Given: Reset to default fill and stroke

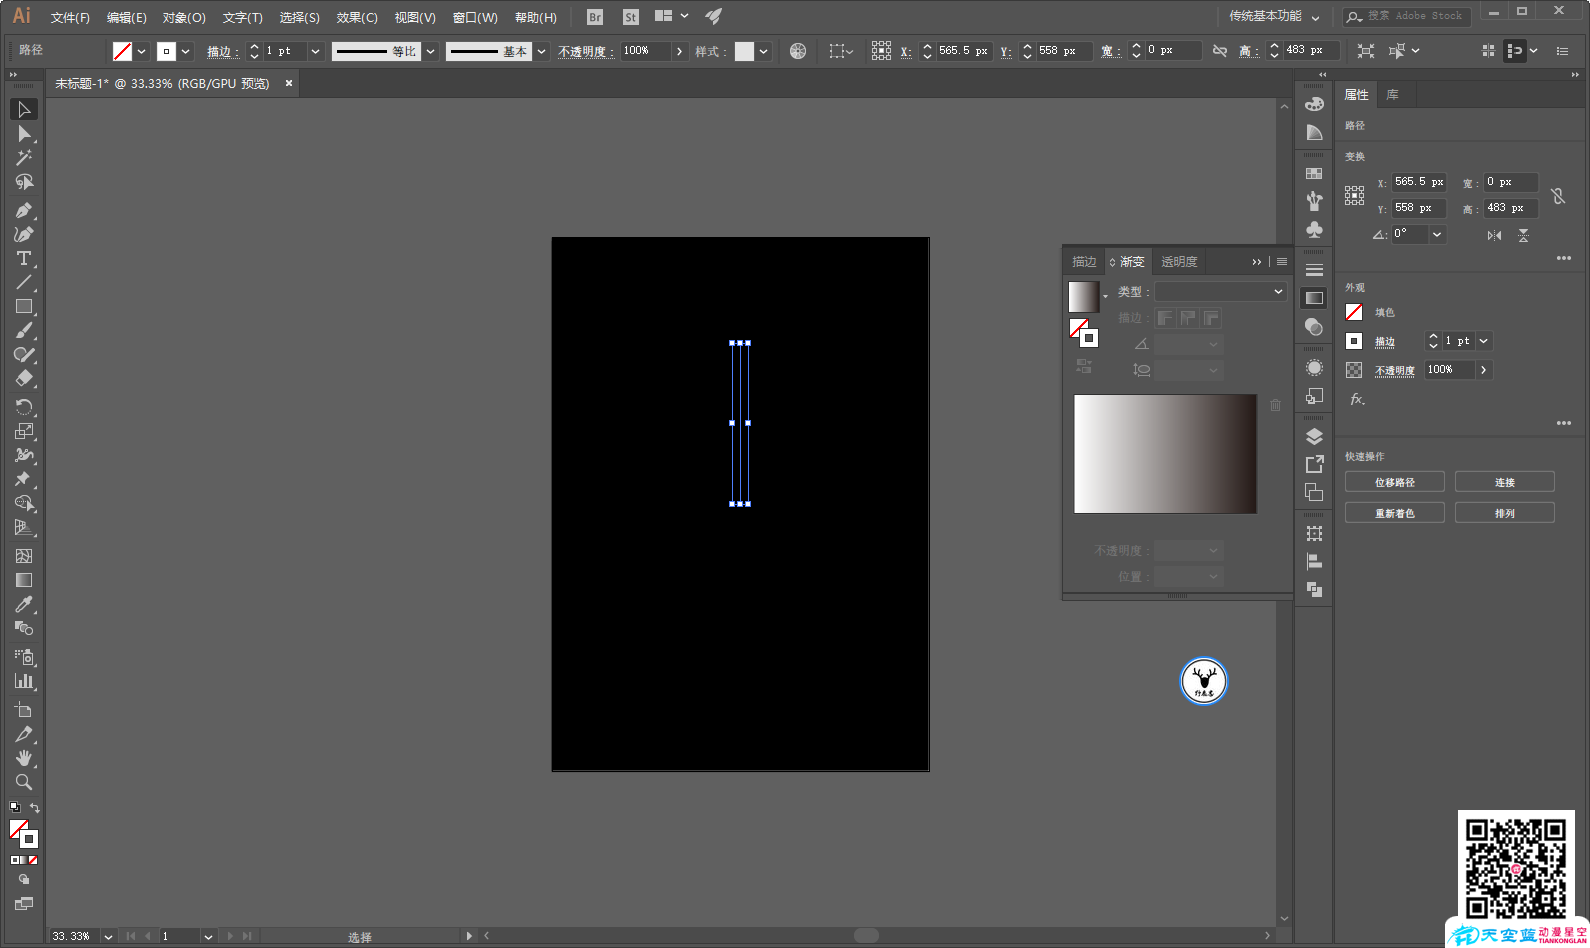Looking at the screenshot, I should (15, 807).
